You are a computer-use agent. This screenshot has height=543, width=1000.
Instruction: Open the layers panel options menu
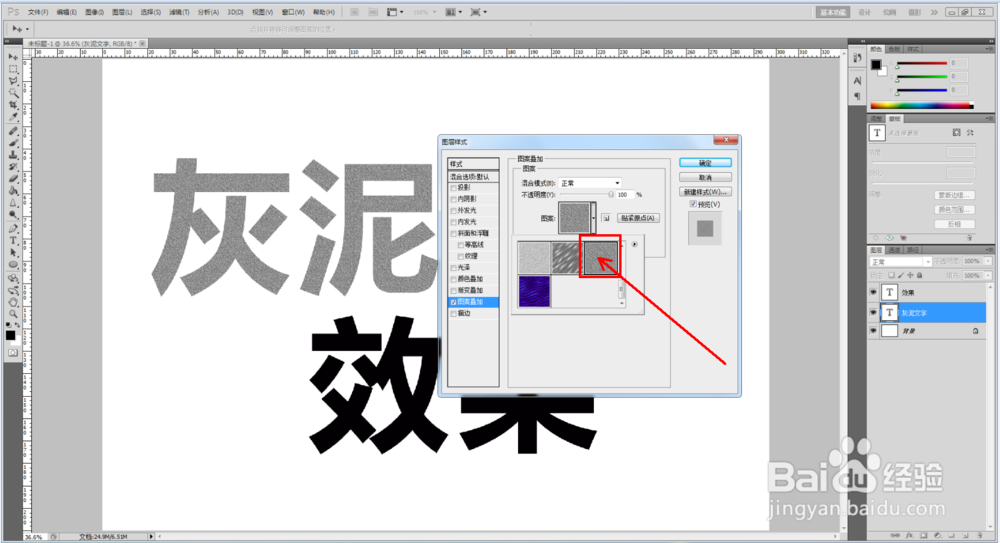pyautogui.click(x=989, y=250)
